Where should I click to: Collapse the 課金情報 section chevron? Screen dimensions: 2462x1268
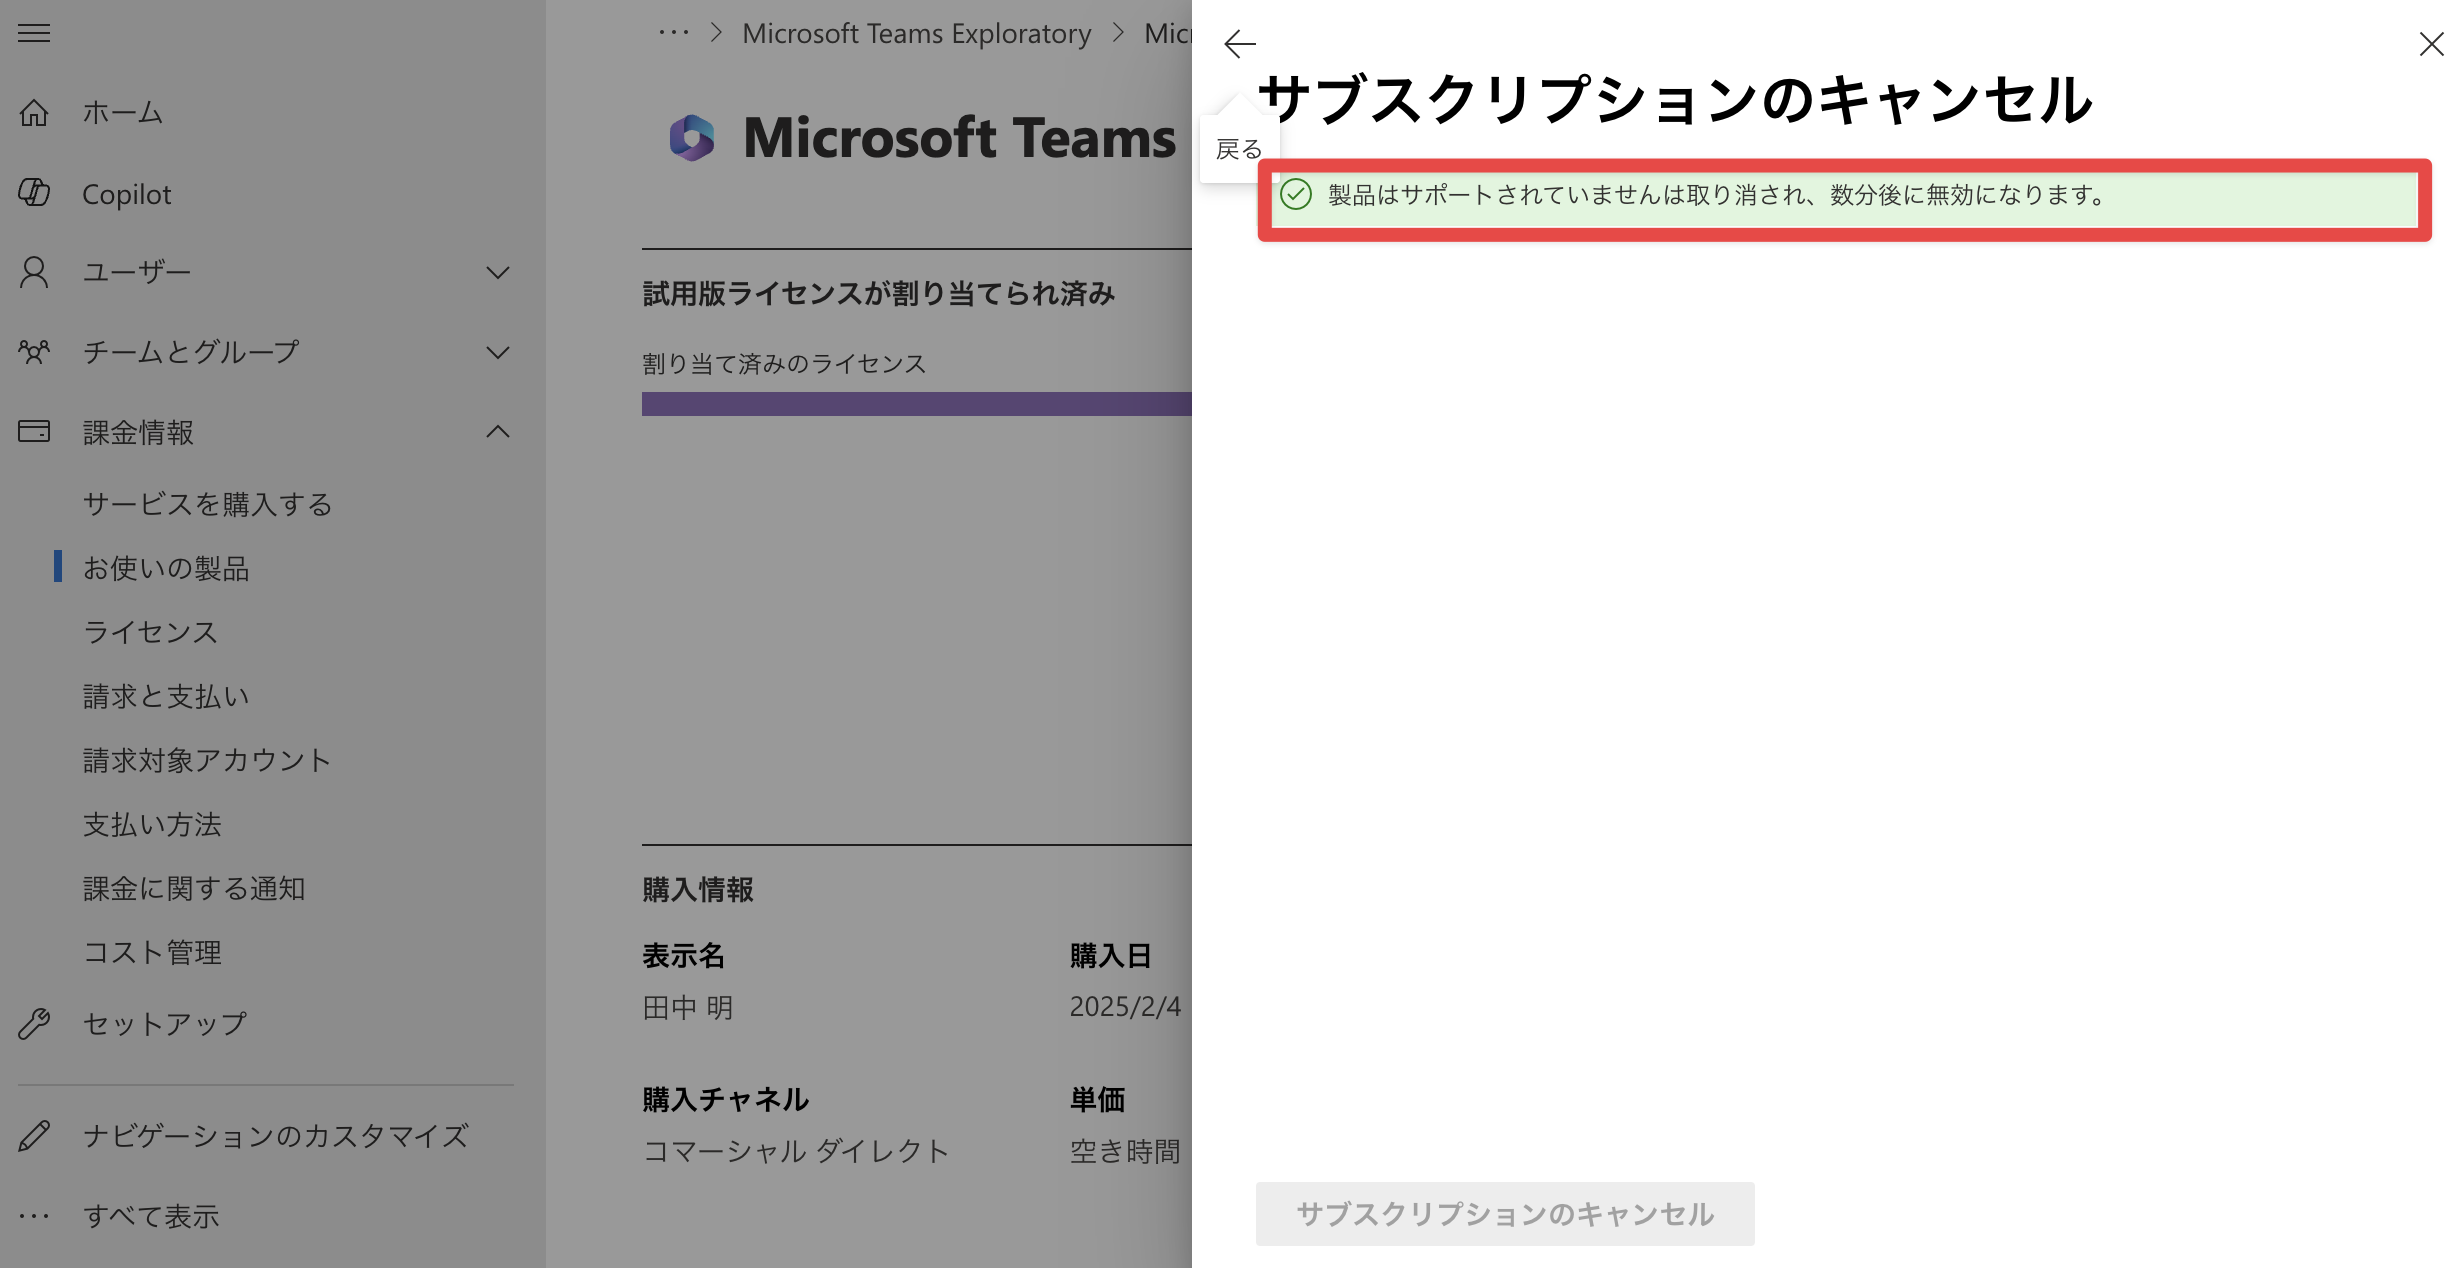(498, 432)
